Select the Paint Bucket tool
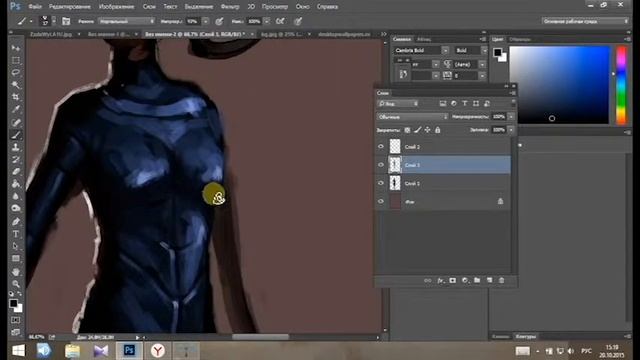640x360 pixels. pyautogui.click(x=16, y=184)
